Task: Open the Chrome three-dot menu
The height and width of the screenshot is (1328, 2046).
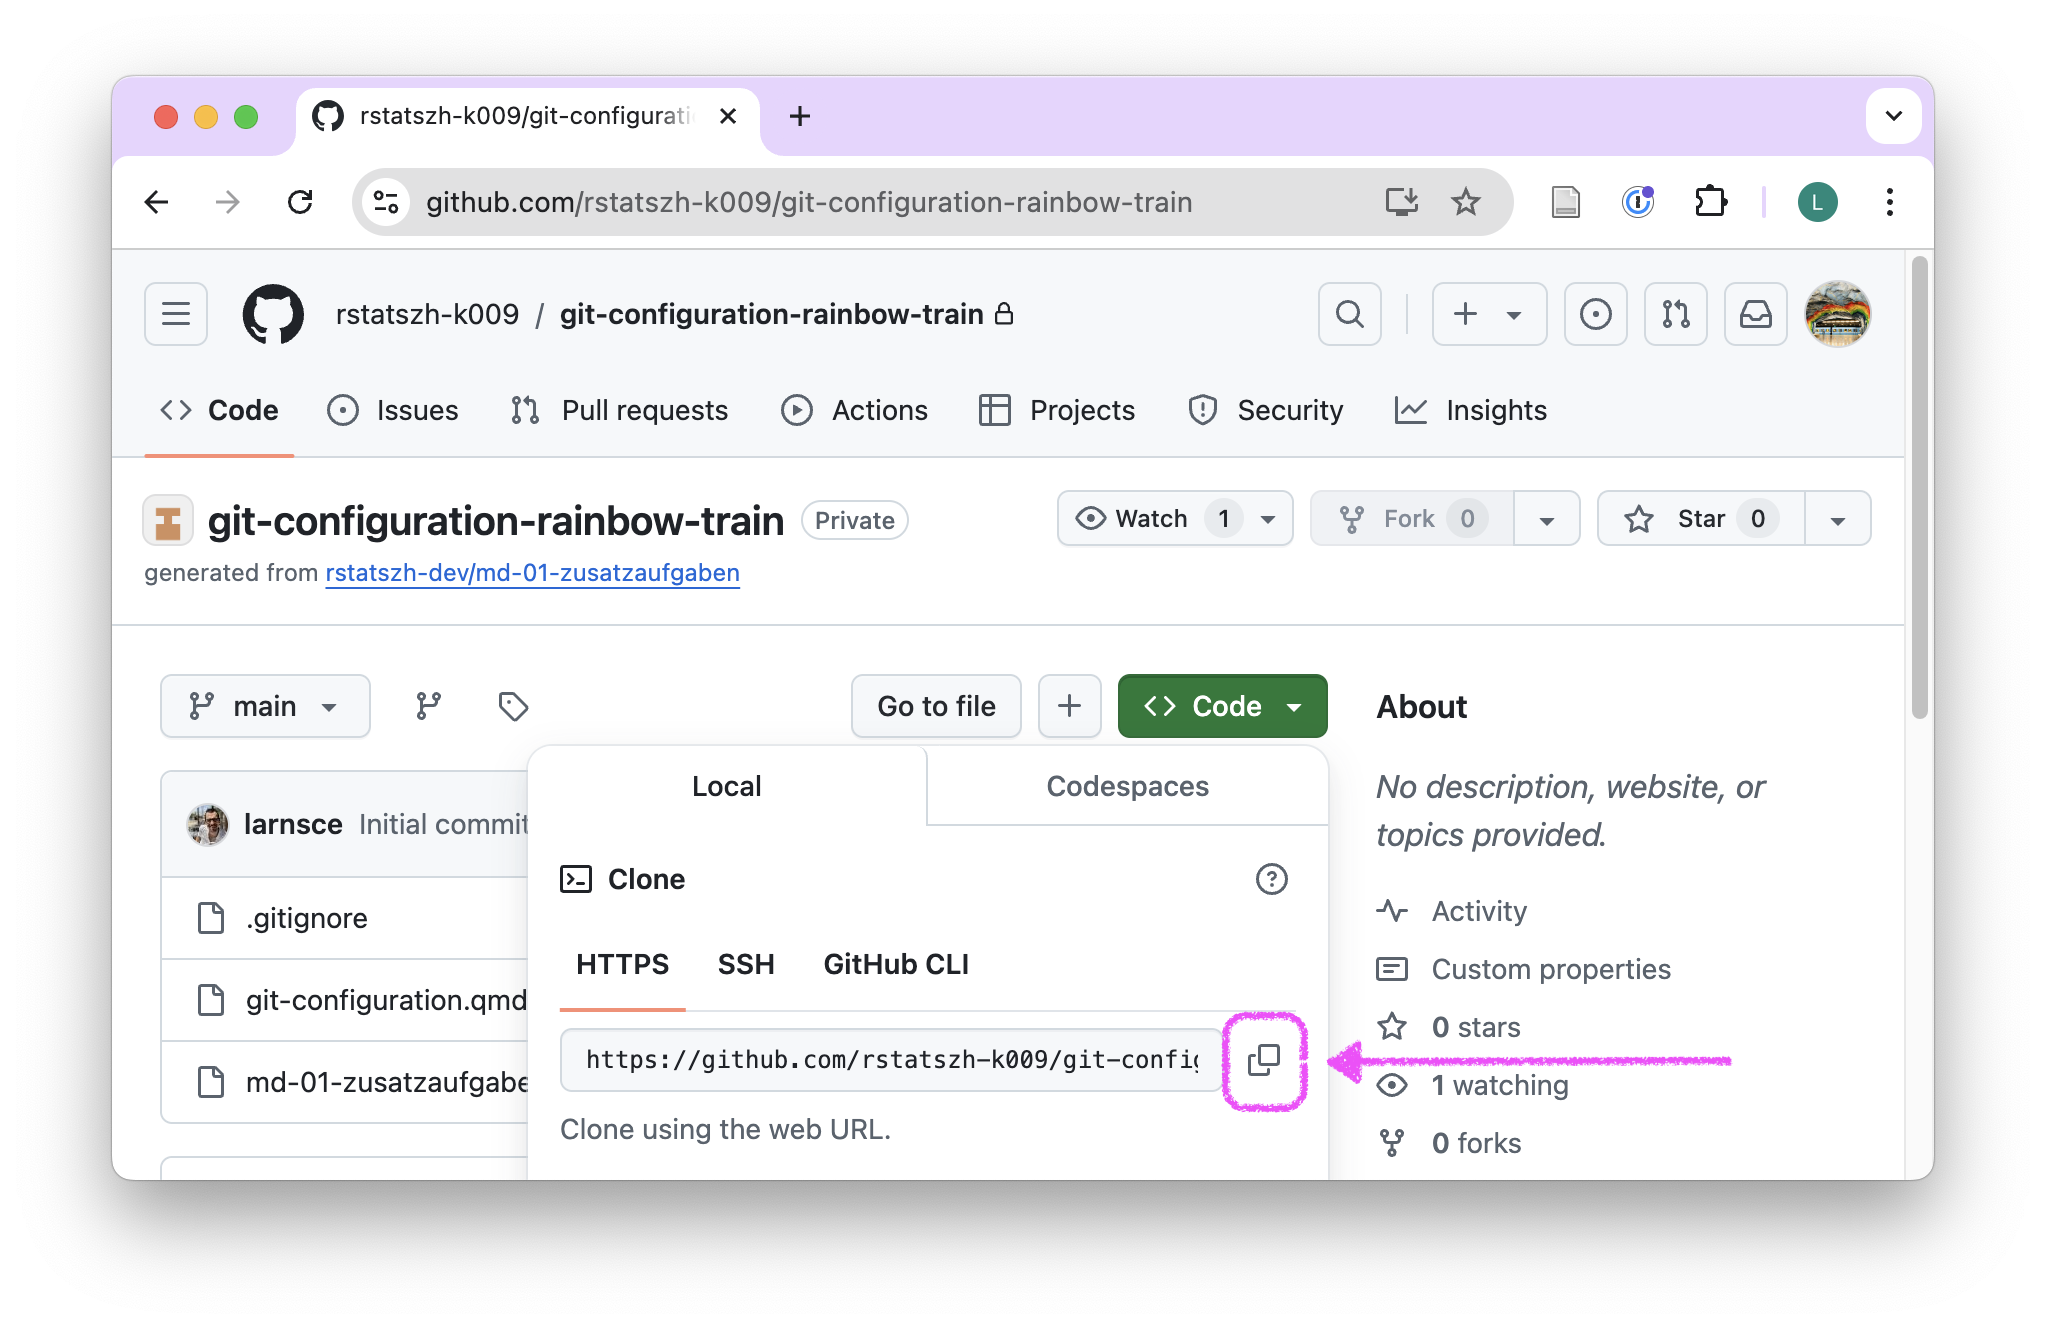Action: 1890,202
